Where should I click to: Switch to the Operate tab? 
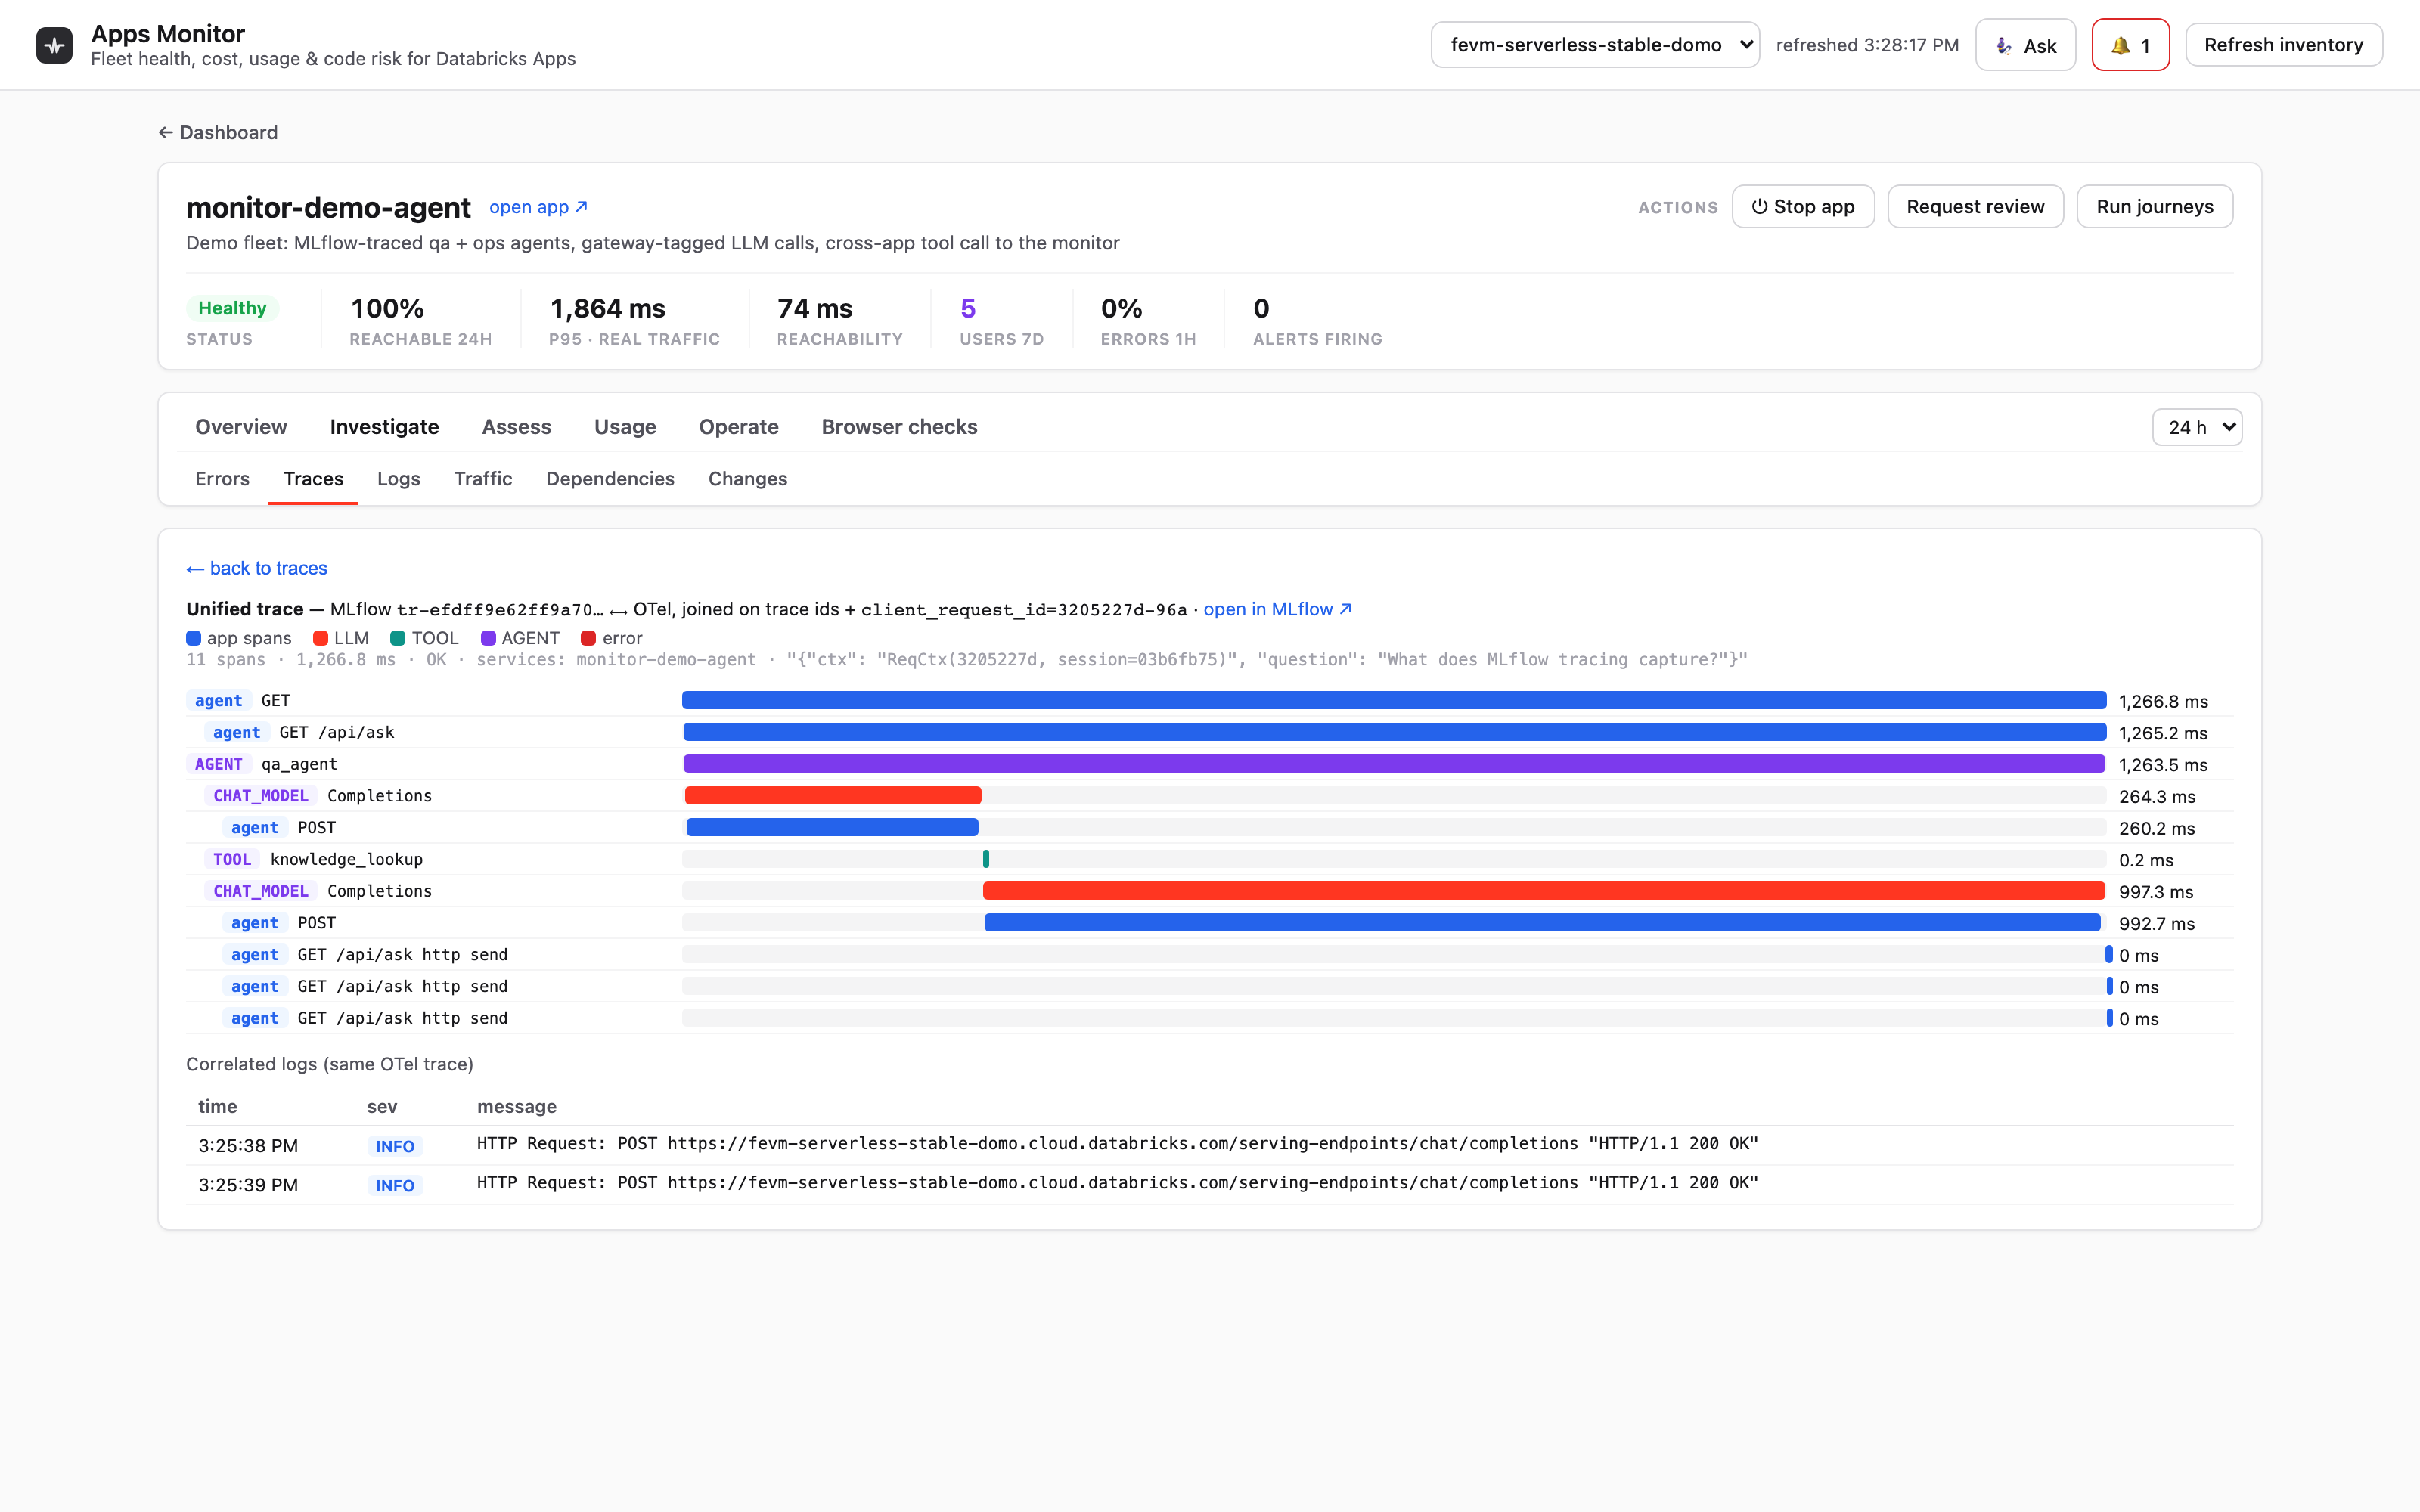point(738,427)
